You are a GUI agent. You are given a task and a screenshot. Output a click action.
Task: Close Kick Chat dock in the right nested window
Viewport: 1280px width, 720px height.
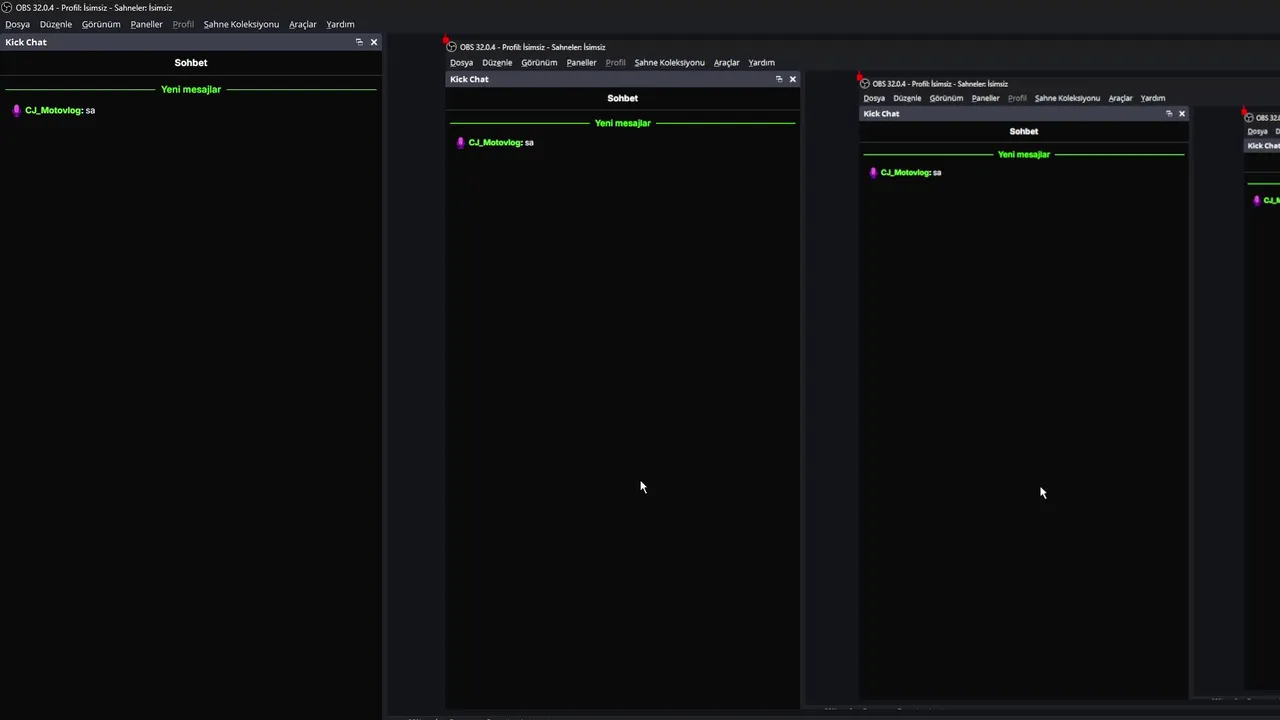[x=1182, y=114]
